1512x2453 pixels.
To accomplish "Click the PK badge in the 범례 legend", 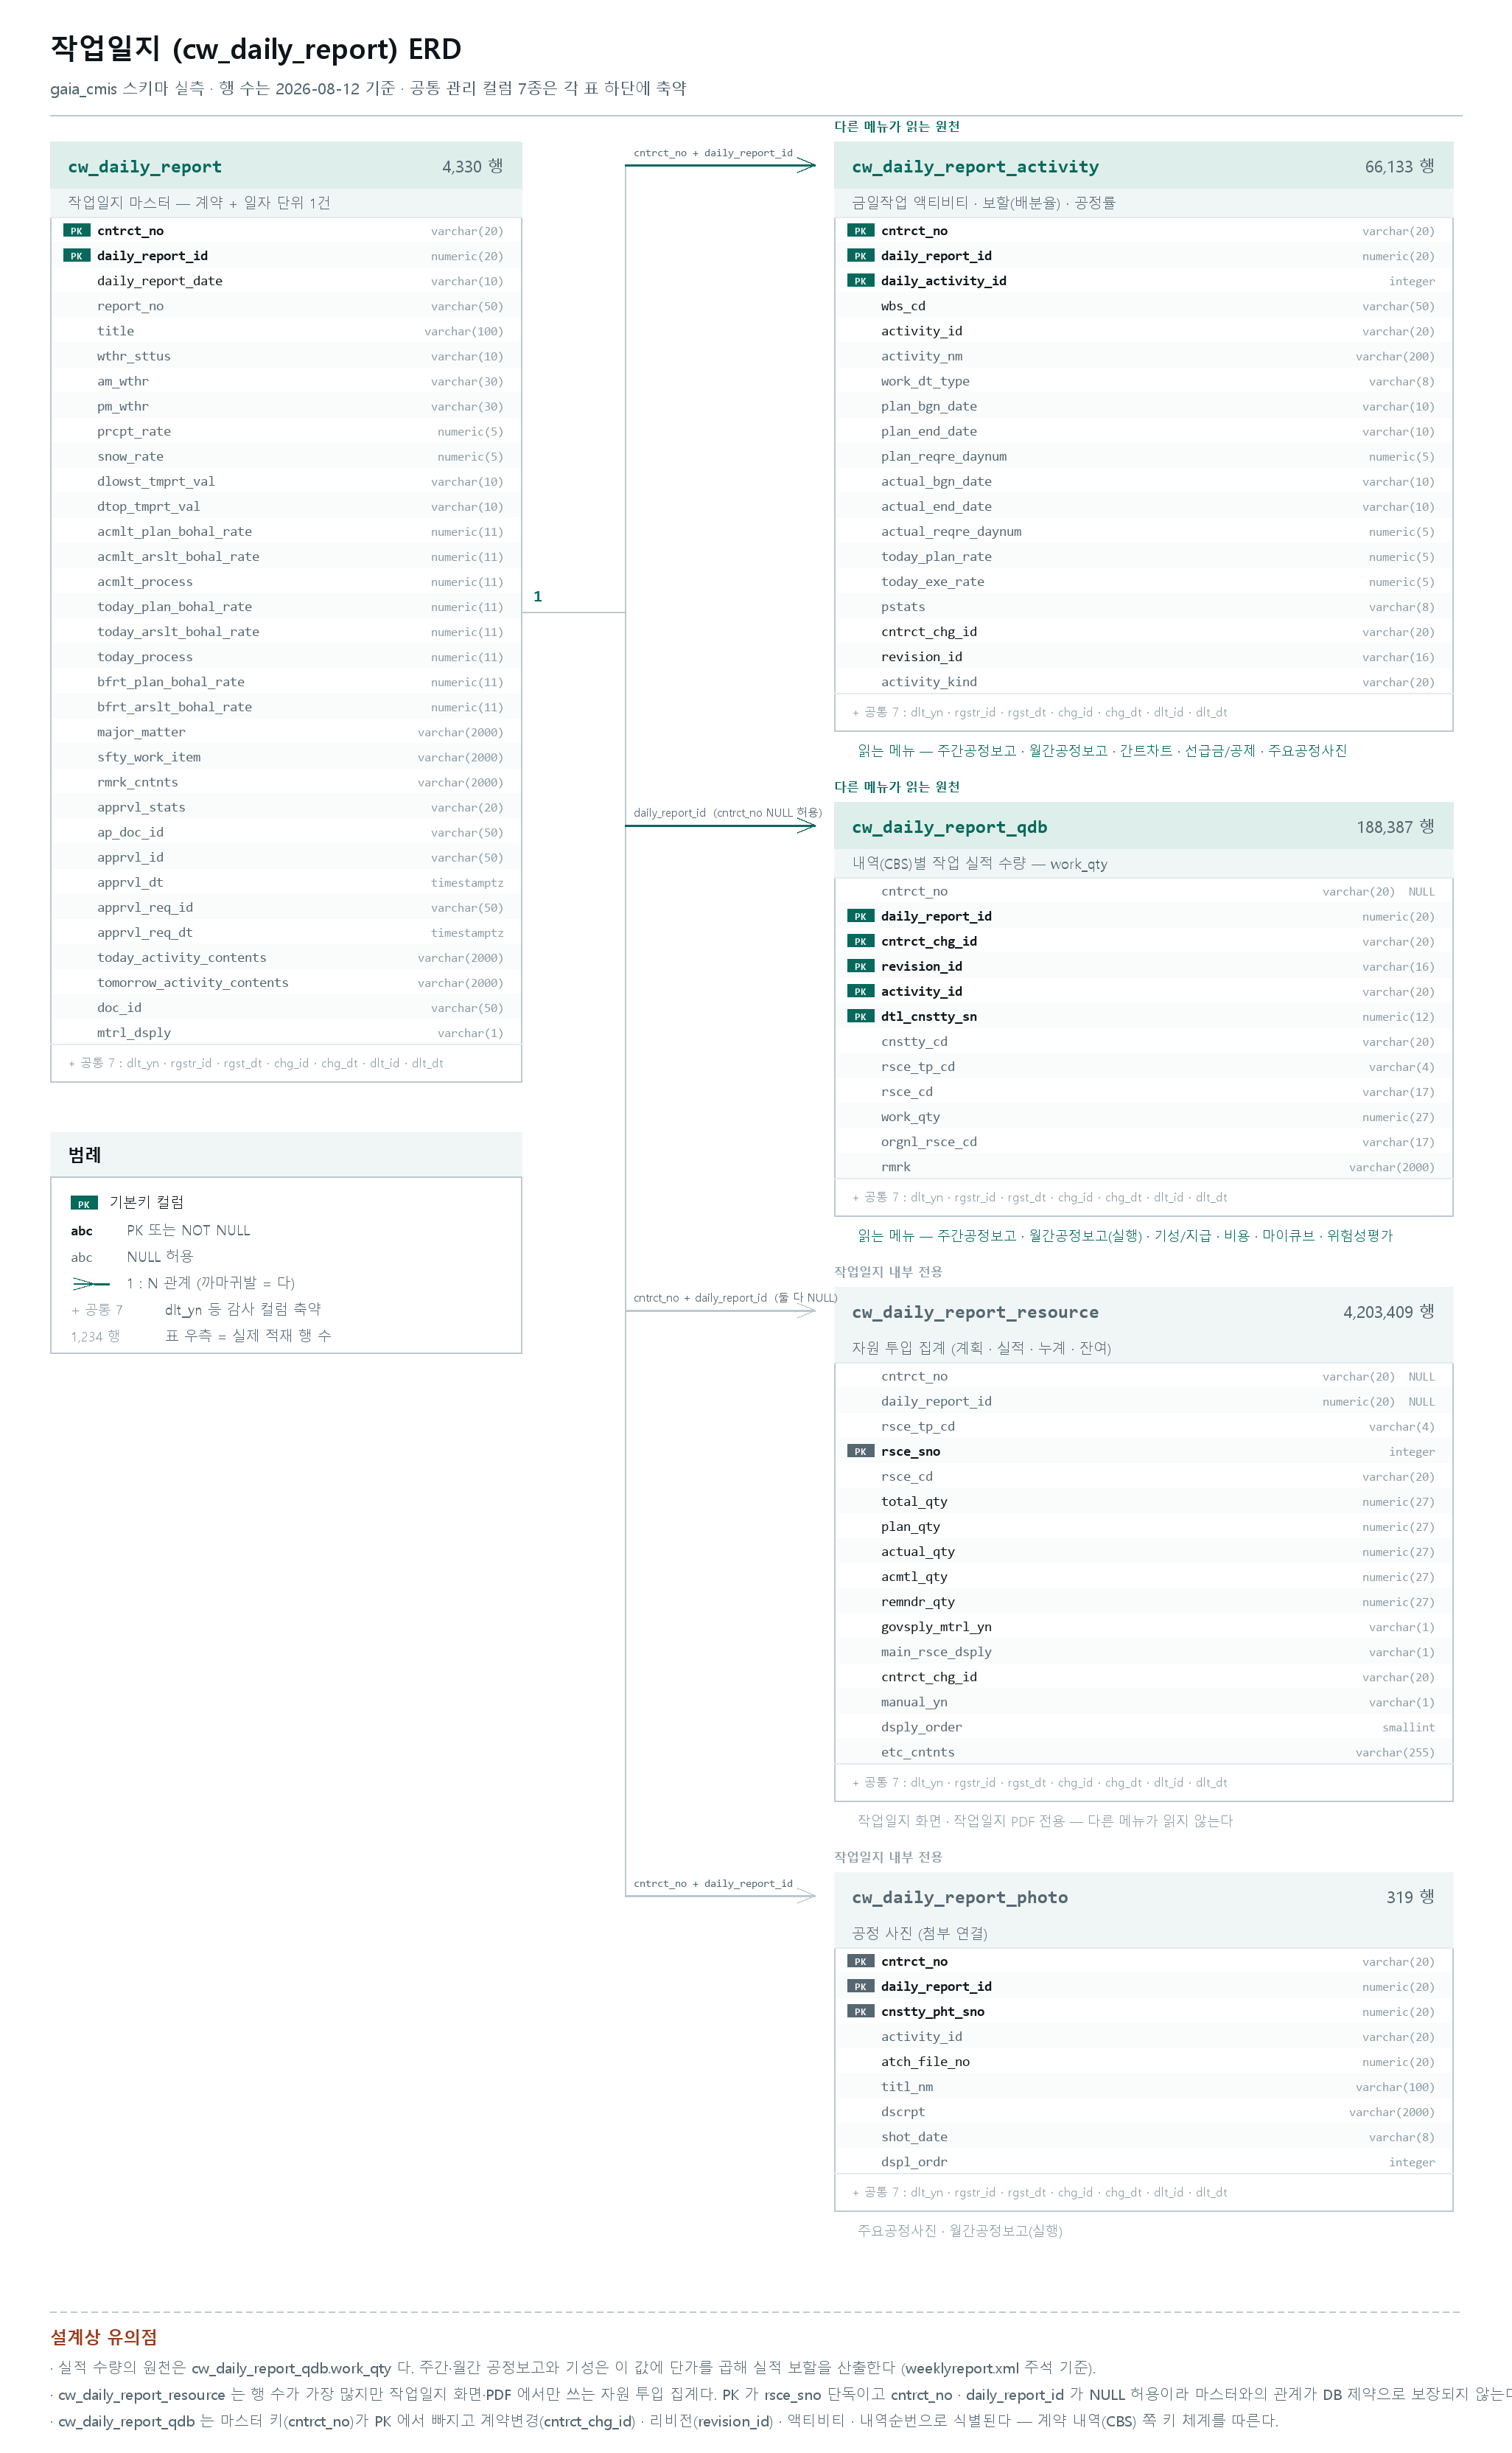I will 84,1203.
